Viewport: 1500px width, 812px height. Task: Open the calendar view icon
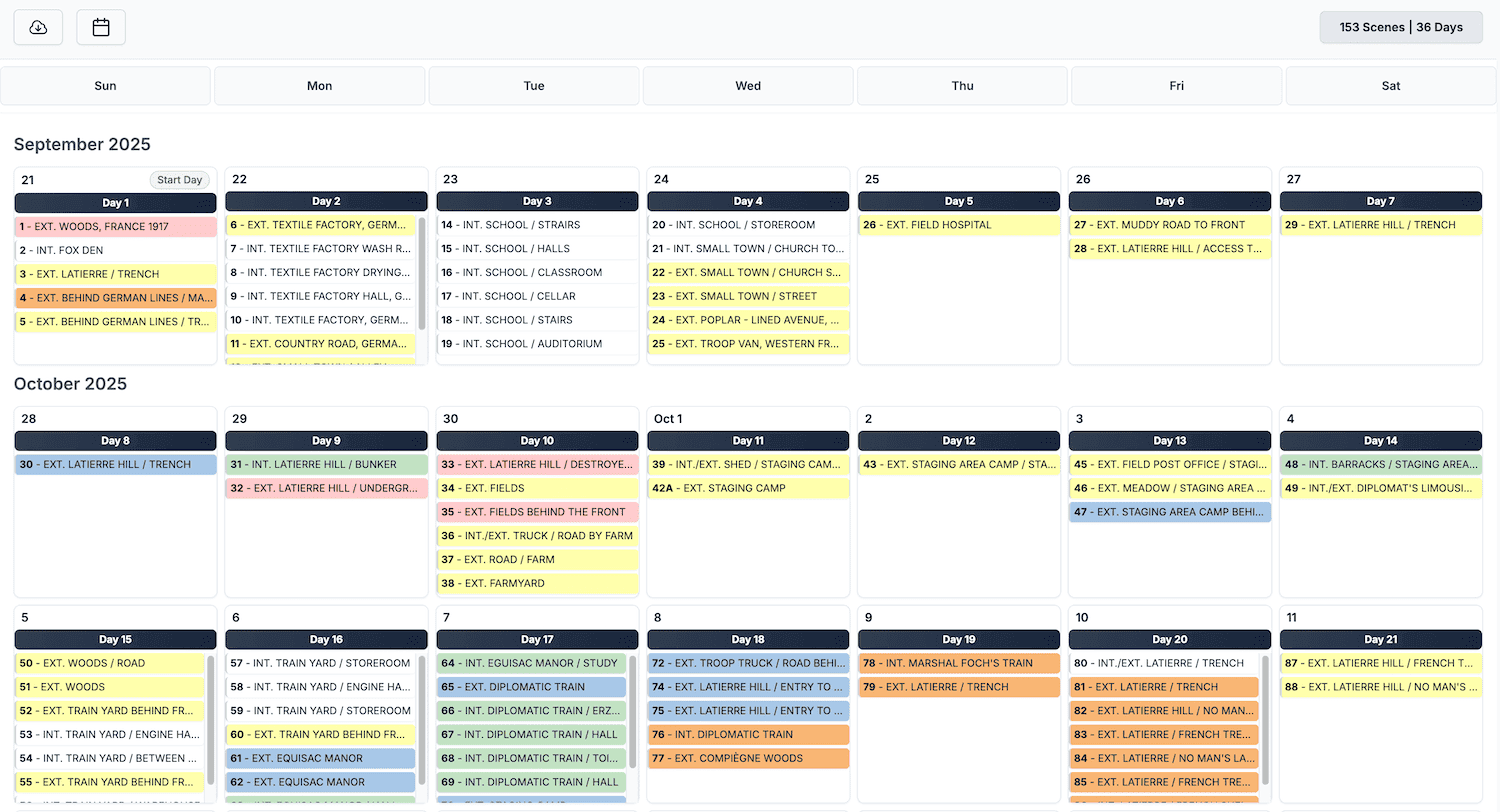point(100,27)
